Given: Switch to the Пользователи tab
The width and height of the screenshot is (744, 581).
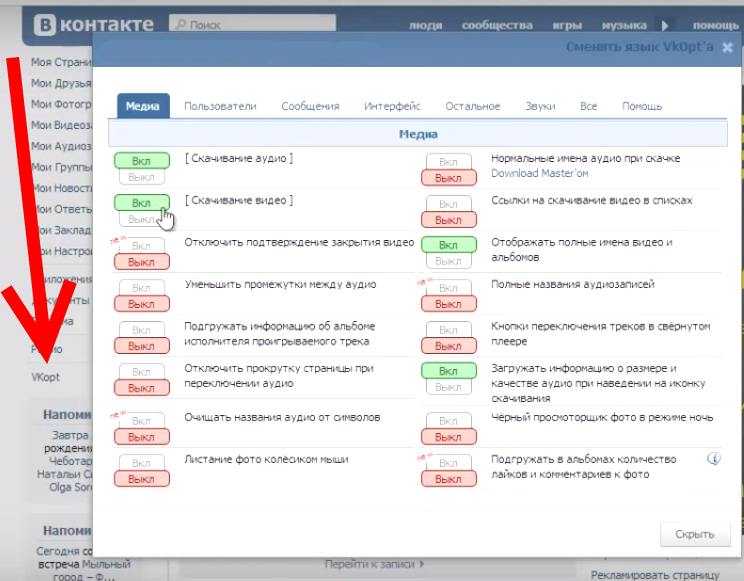Looking at the screenshot, I should pos(220,106).
